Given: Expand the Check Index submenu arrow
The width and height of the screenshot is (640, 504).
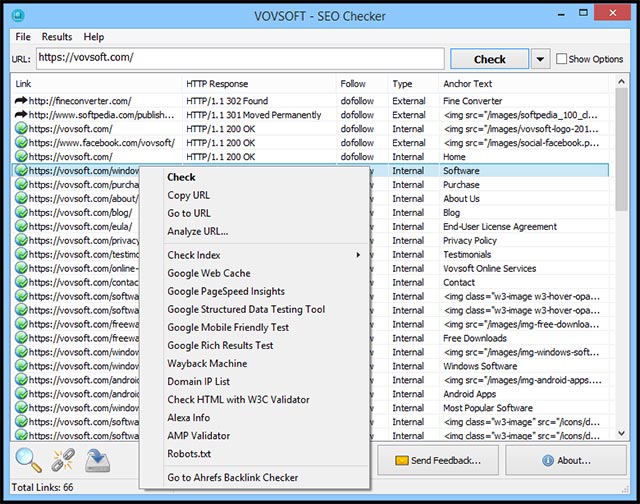Looking at the screenshot, I should [358, 255].
